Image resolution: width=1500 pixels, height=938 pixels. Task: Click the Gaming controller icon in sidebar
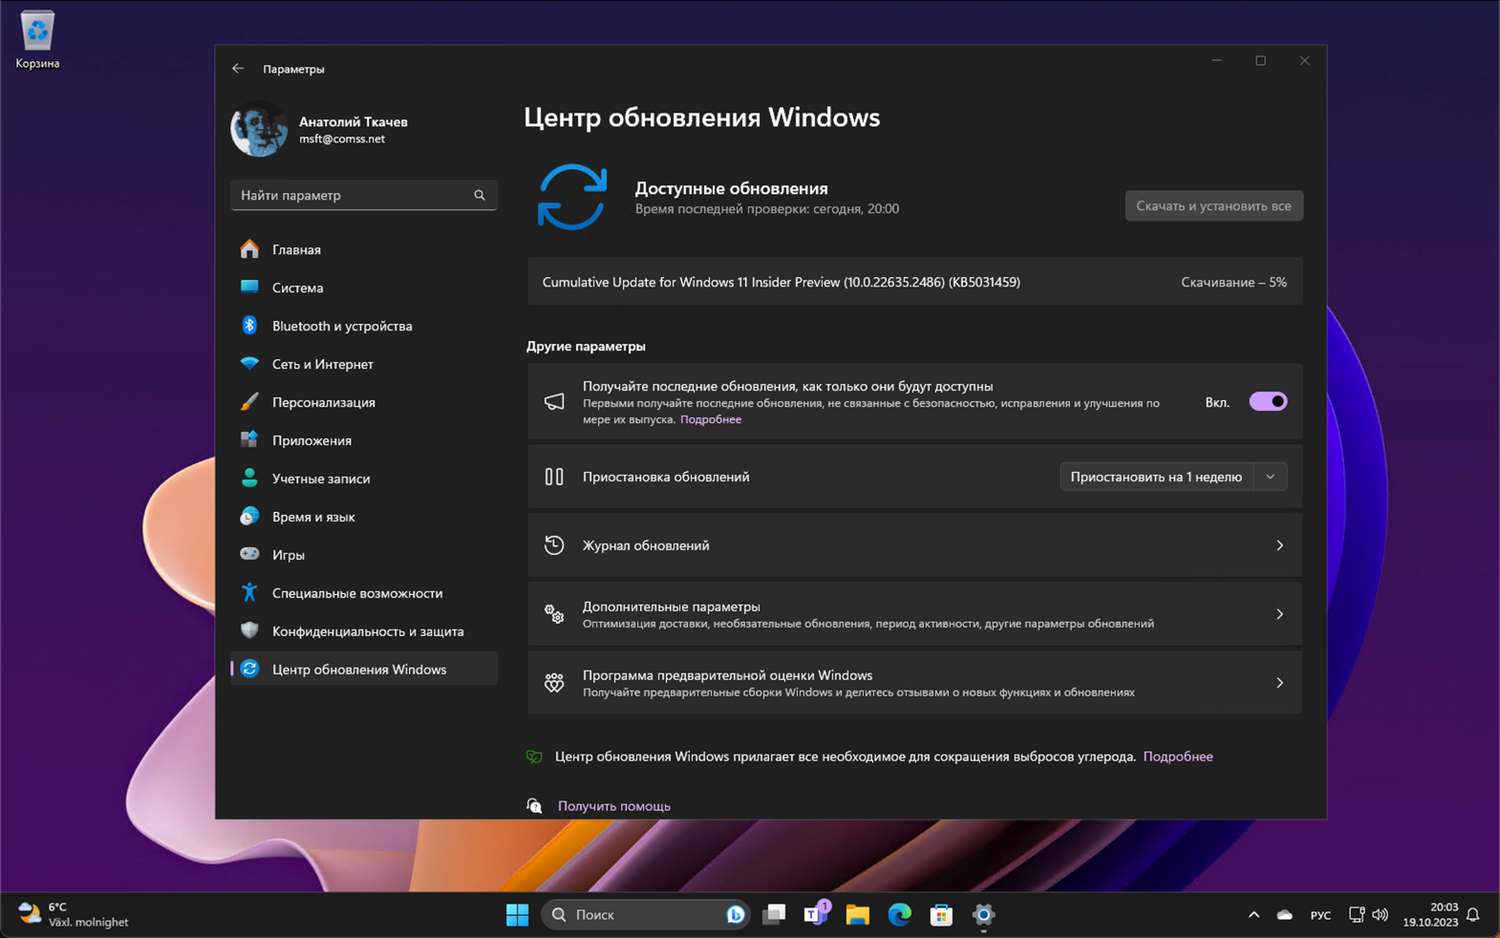(x=250, y=554)
